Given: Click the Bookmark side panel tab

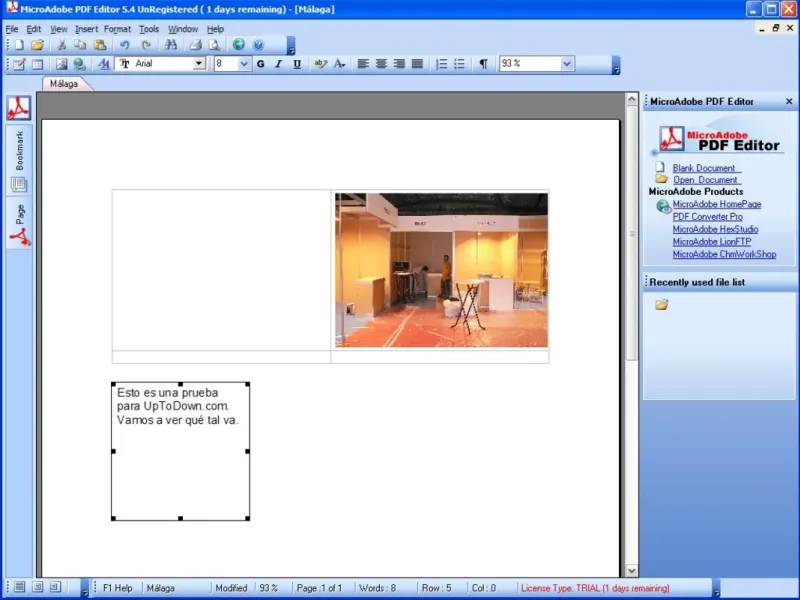Looking at the screenshot, I should tap(19, 149).
